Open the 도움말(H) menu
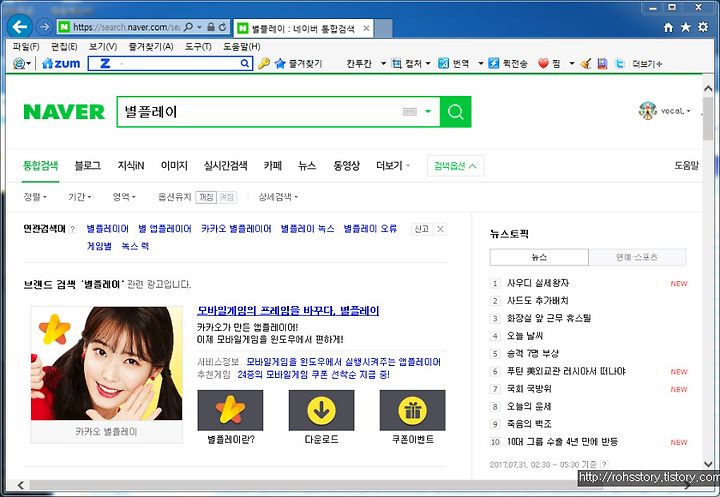Viewport: 720px width, 497px height. coord(242,46)
